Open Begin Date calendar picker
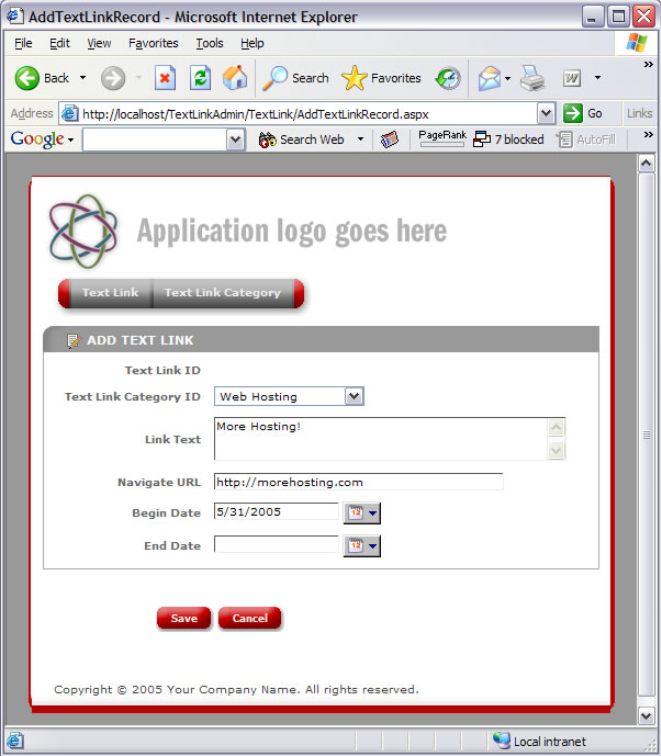661x756 pixels. 362,513
